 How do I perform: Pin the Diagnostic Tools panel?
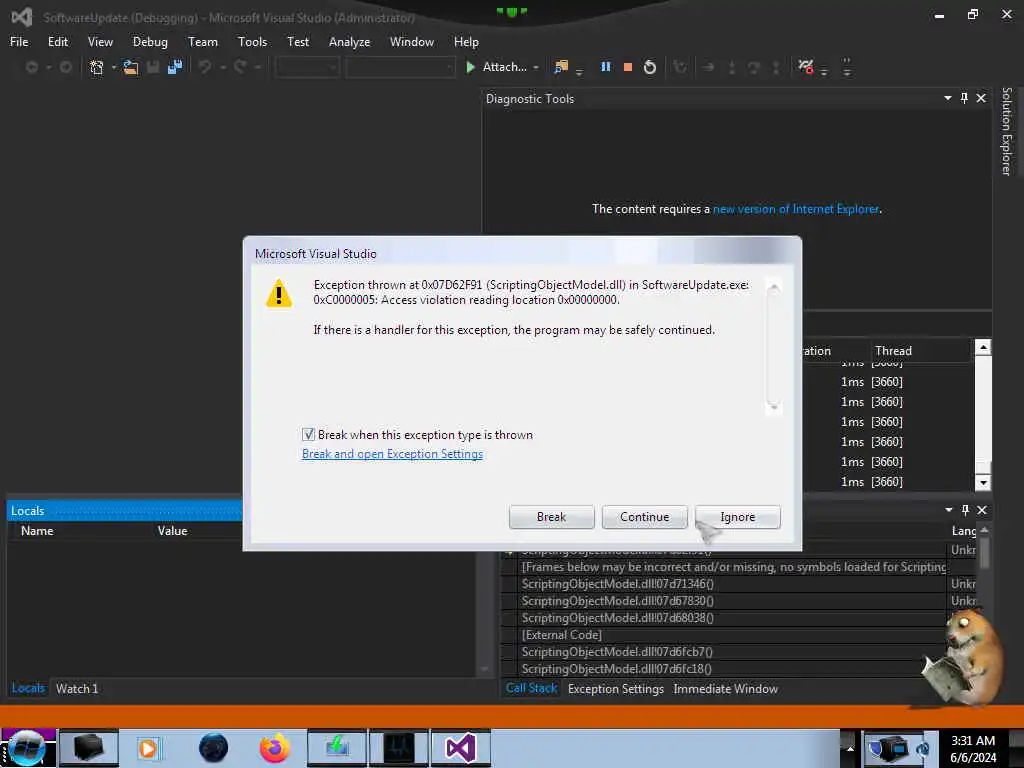click(x=964, y=98)
